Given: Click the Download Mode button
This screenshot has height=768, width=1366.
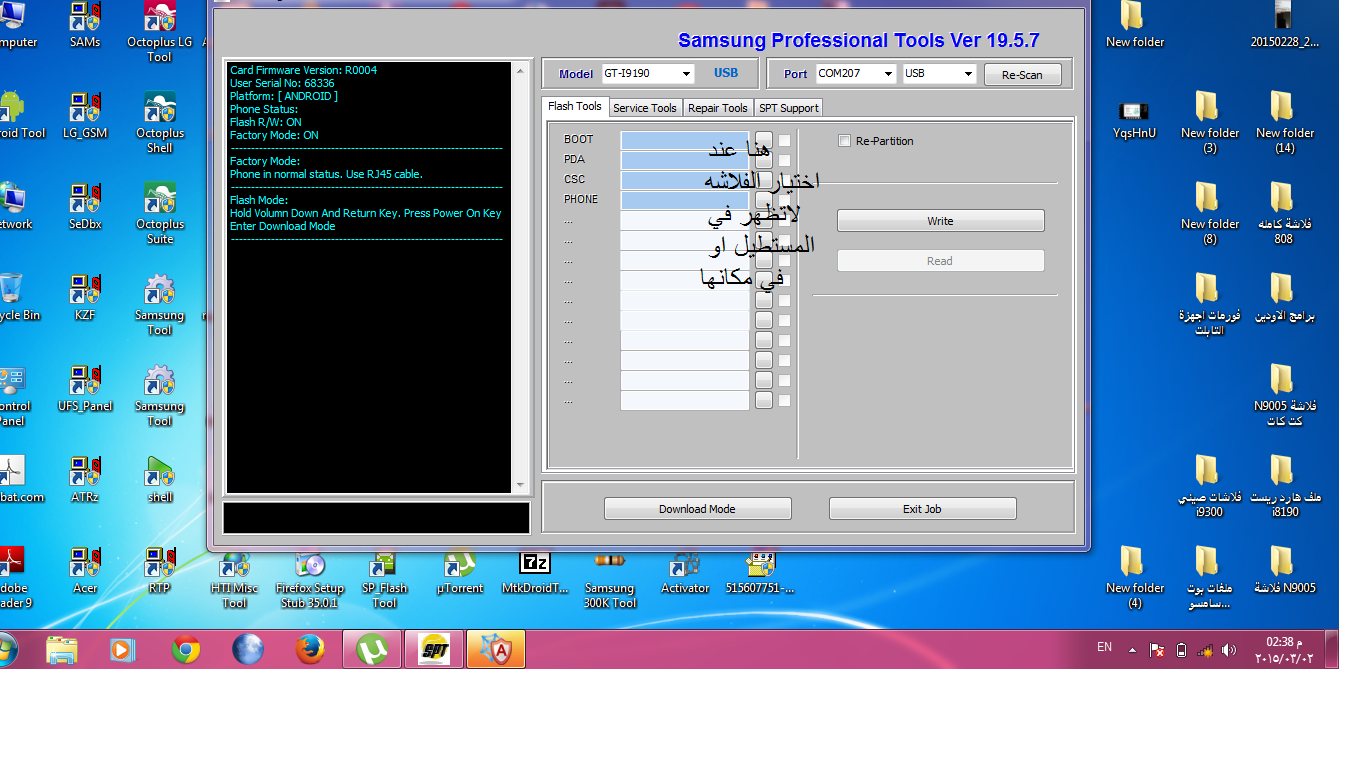Looking at the screenshot, I should (x=697, y=509).
